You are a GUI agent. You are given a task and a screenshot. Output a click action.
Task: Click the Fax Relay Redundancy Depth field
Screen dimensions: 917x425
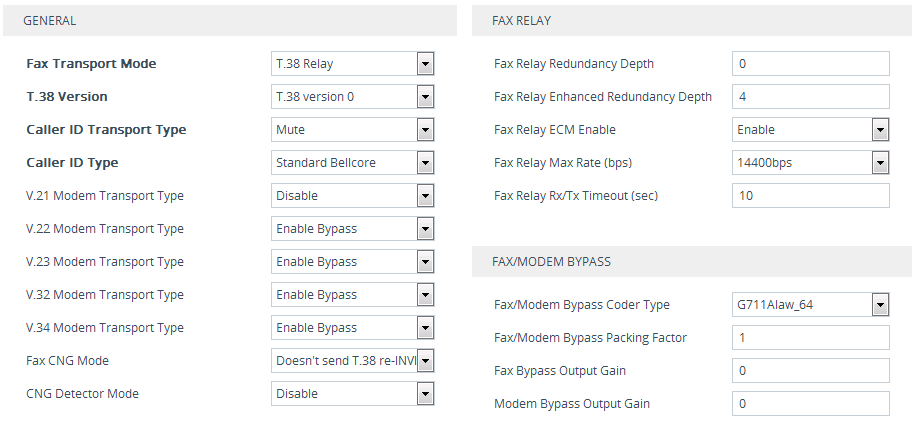click(810, 64)
